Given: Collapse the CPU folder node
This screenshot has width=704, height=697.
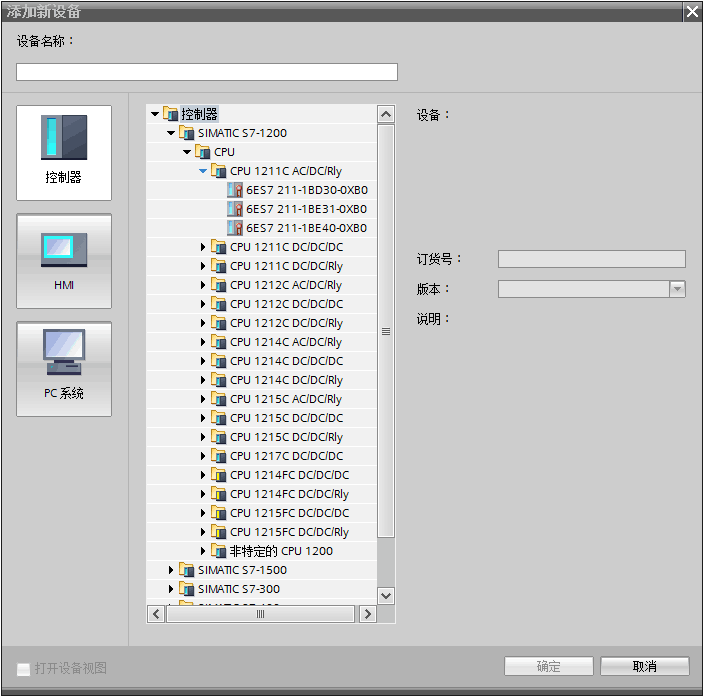Looking at the screenshot, I should 187,152.
